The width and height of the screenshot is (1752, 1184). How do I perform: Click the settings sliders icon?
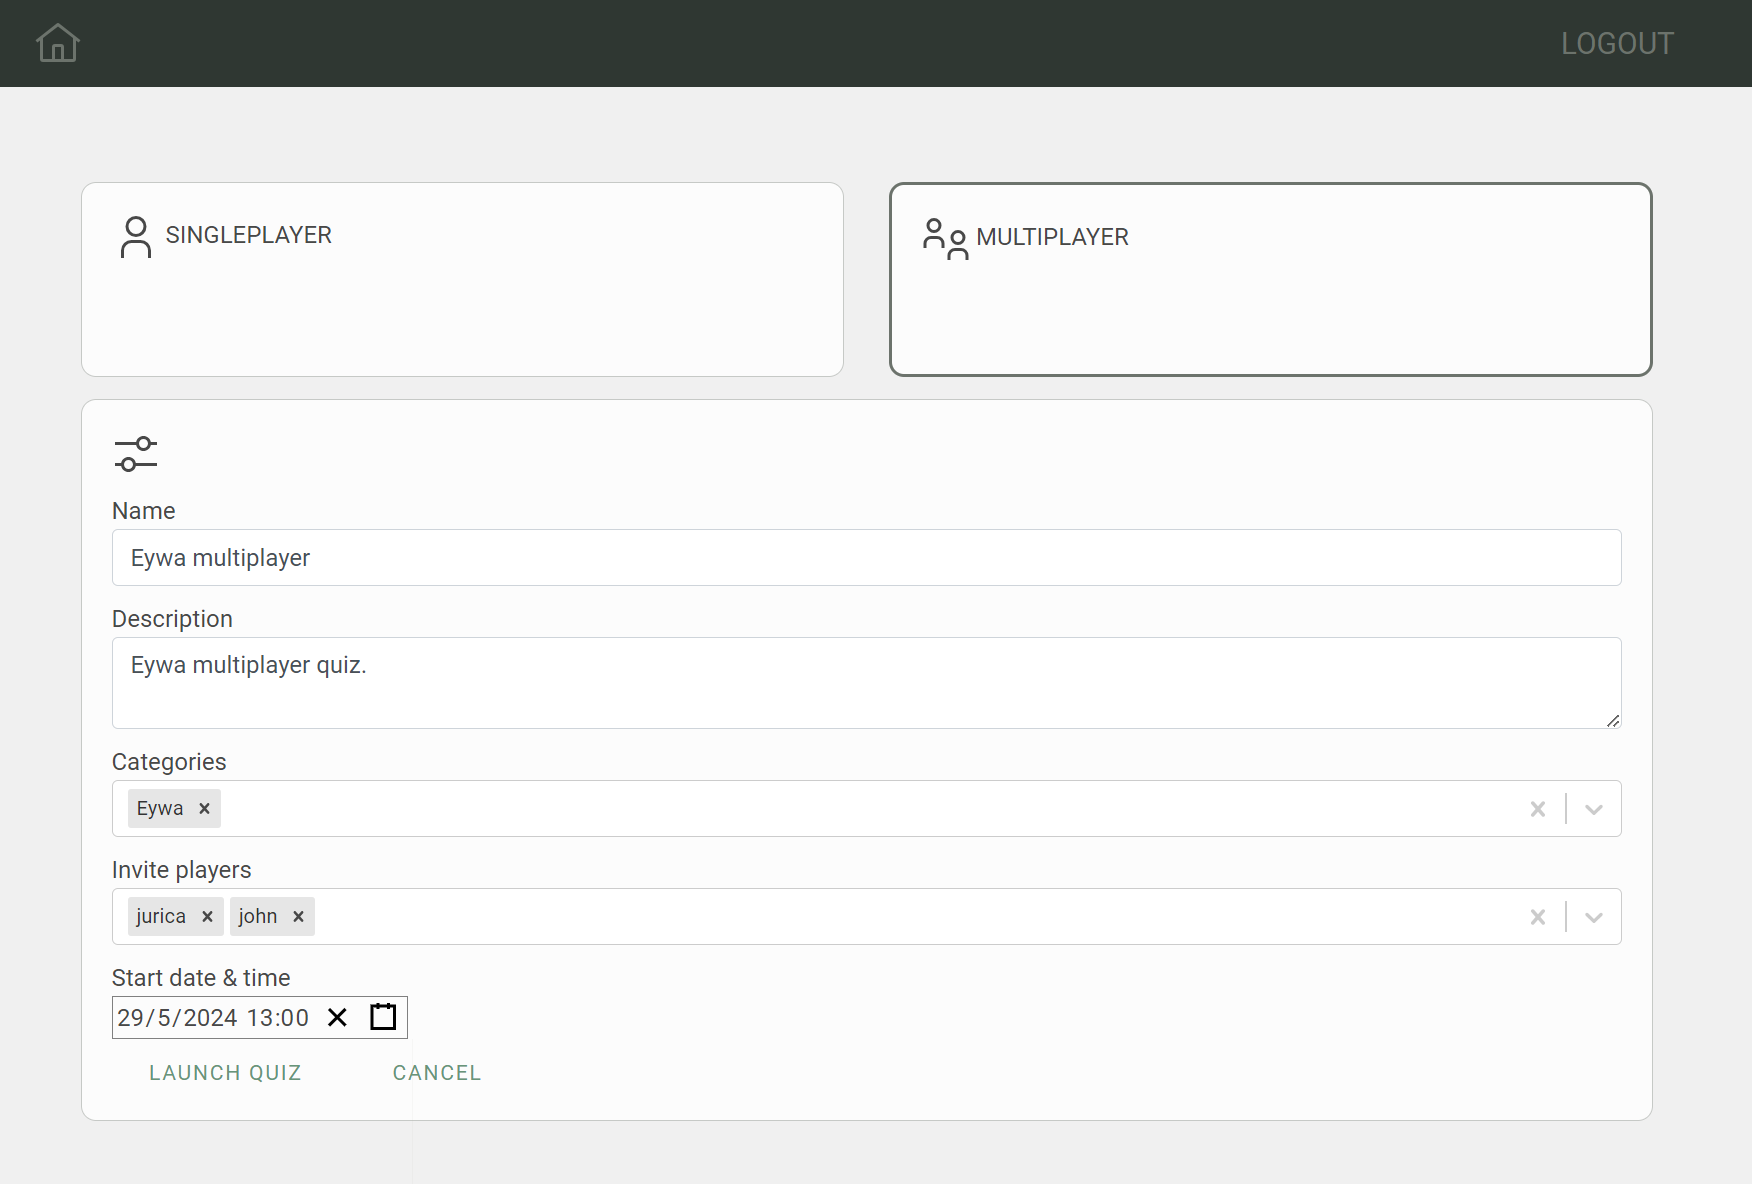coord(136,454)
